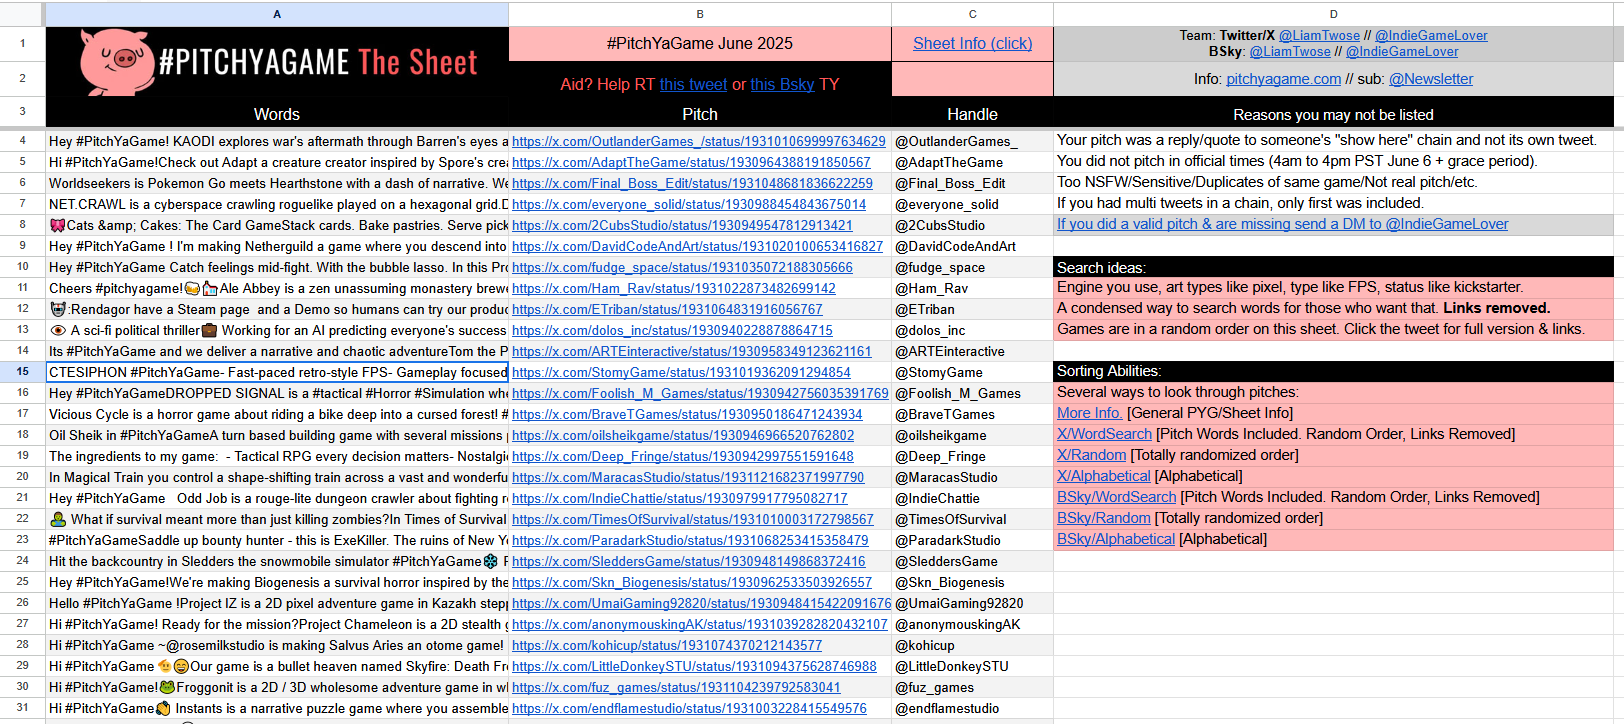Open the More Info. link
1624x724 pixels.
click(x=1089, y=413)
